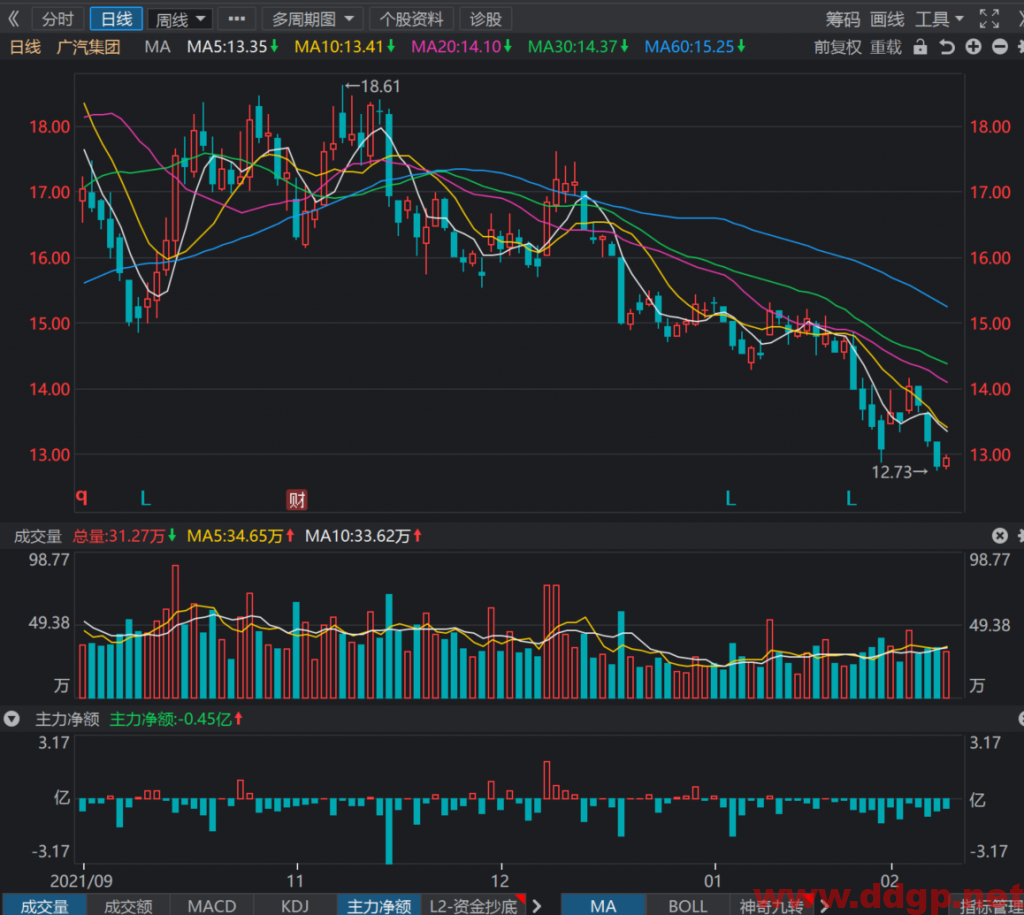Toggle 前复权 price adjustment

(x=838, y=47)
